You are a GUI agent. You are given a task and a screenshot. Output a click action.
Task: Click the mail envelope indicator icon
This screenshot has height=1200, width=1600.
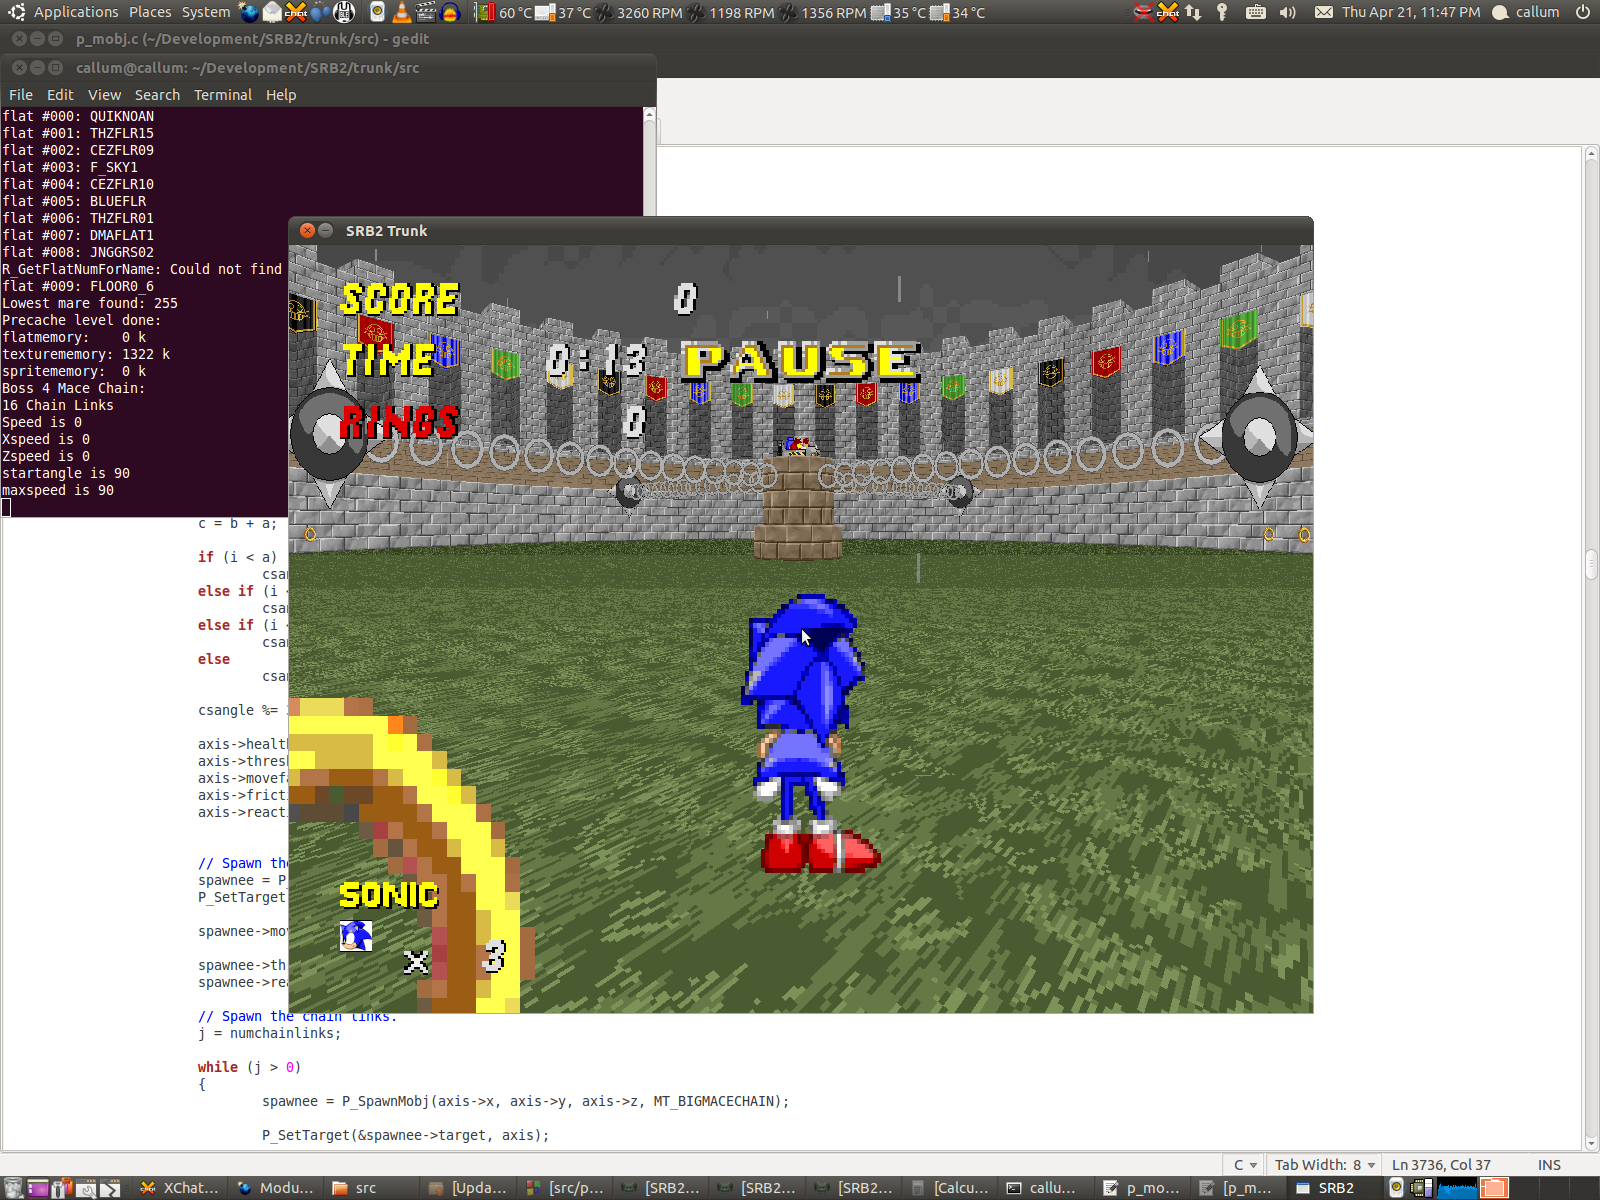tap(1323, 12)
